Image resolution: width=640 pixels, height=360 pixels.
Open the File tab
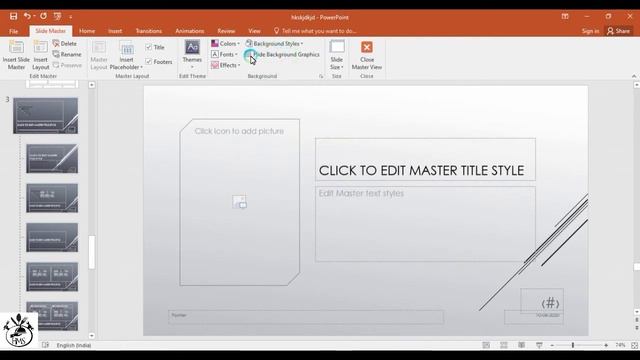click(13, 31)
